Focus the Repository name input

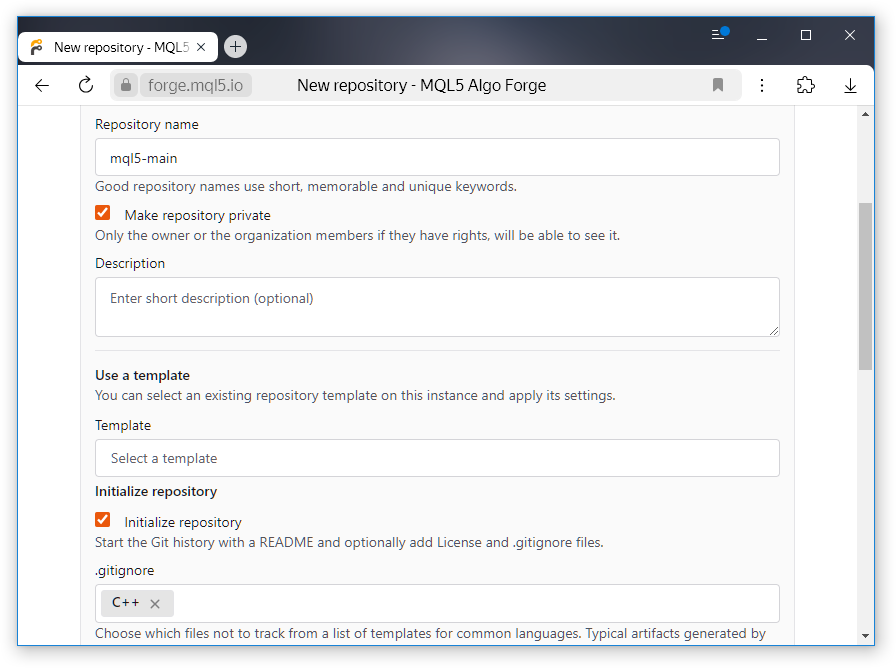437,157
